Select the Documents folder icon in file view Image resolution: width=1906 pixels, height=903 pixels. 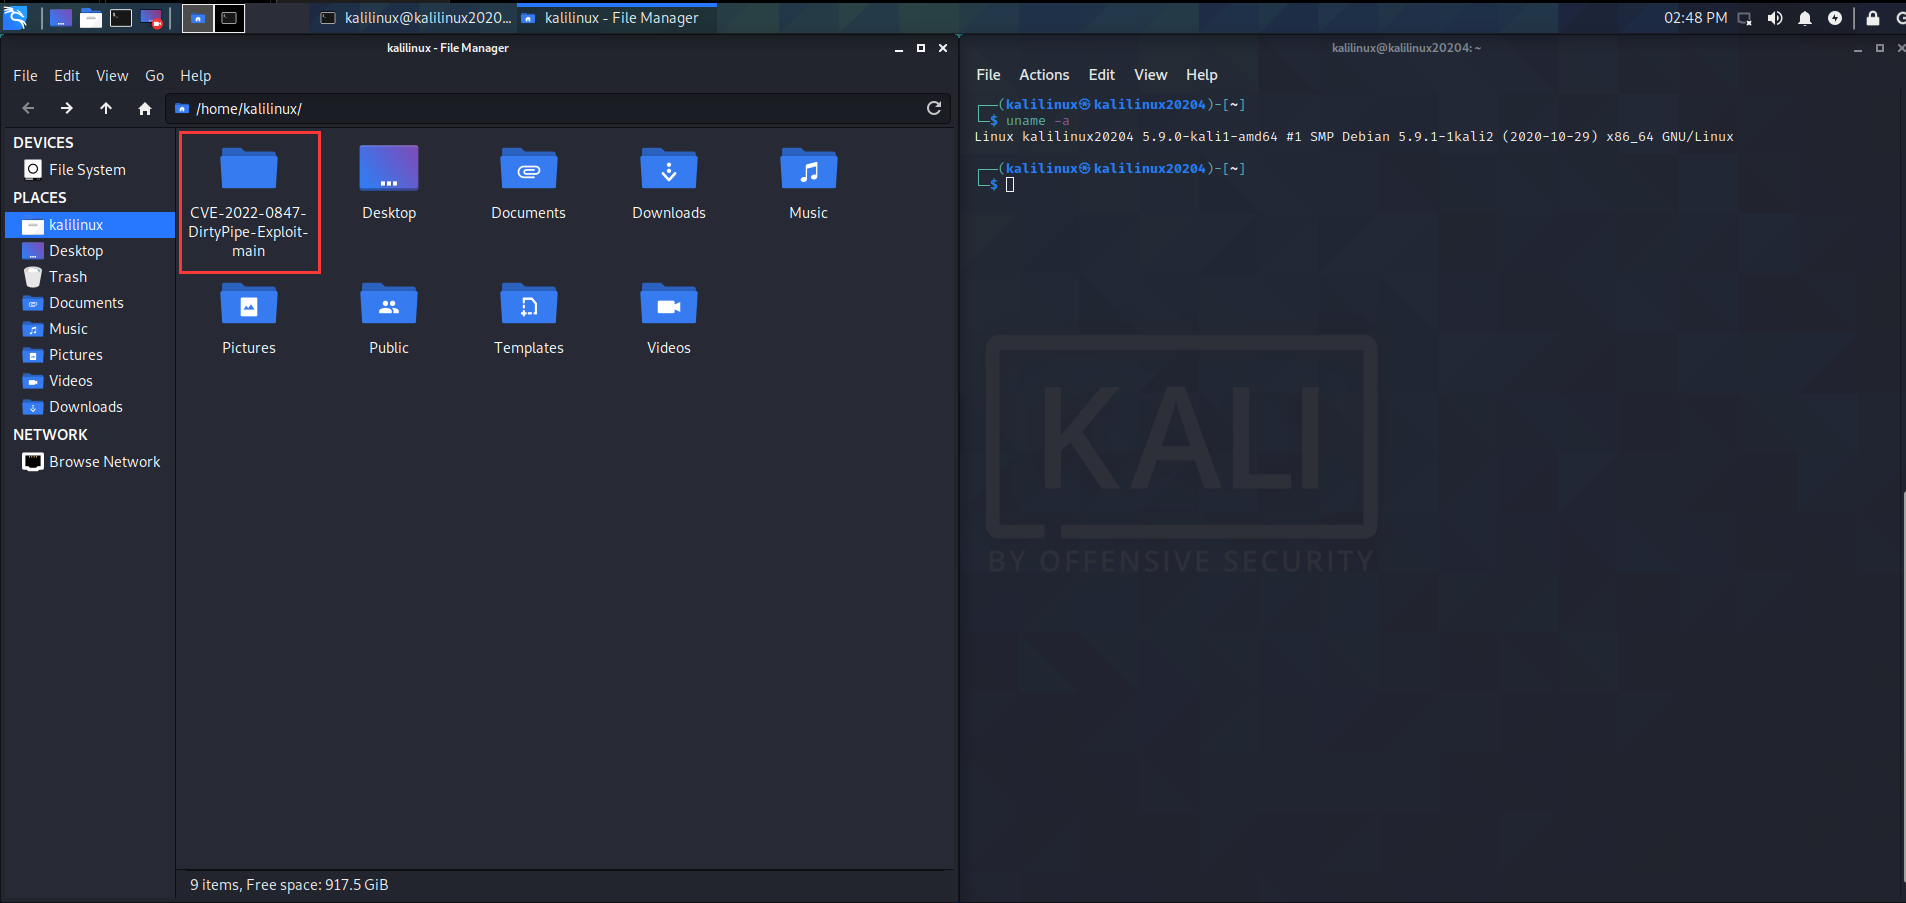(529, 170)
